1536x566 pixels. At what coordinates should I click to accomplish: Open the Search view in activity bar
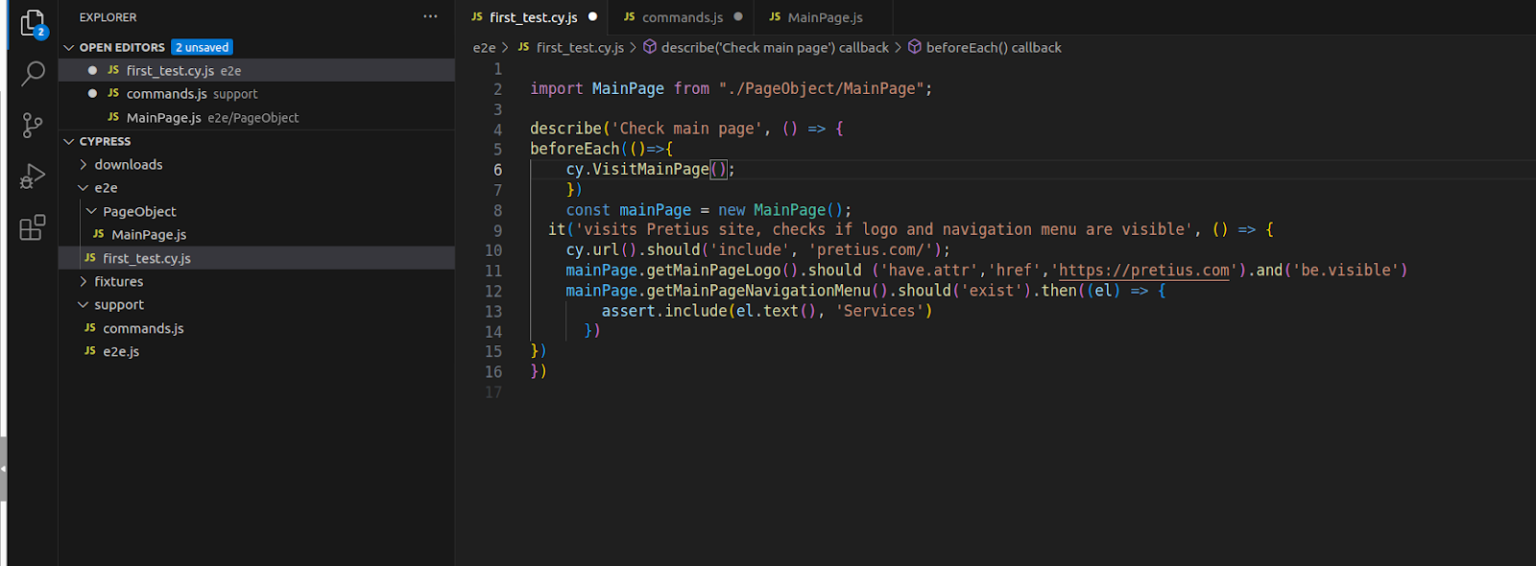pos(33,73)
